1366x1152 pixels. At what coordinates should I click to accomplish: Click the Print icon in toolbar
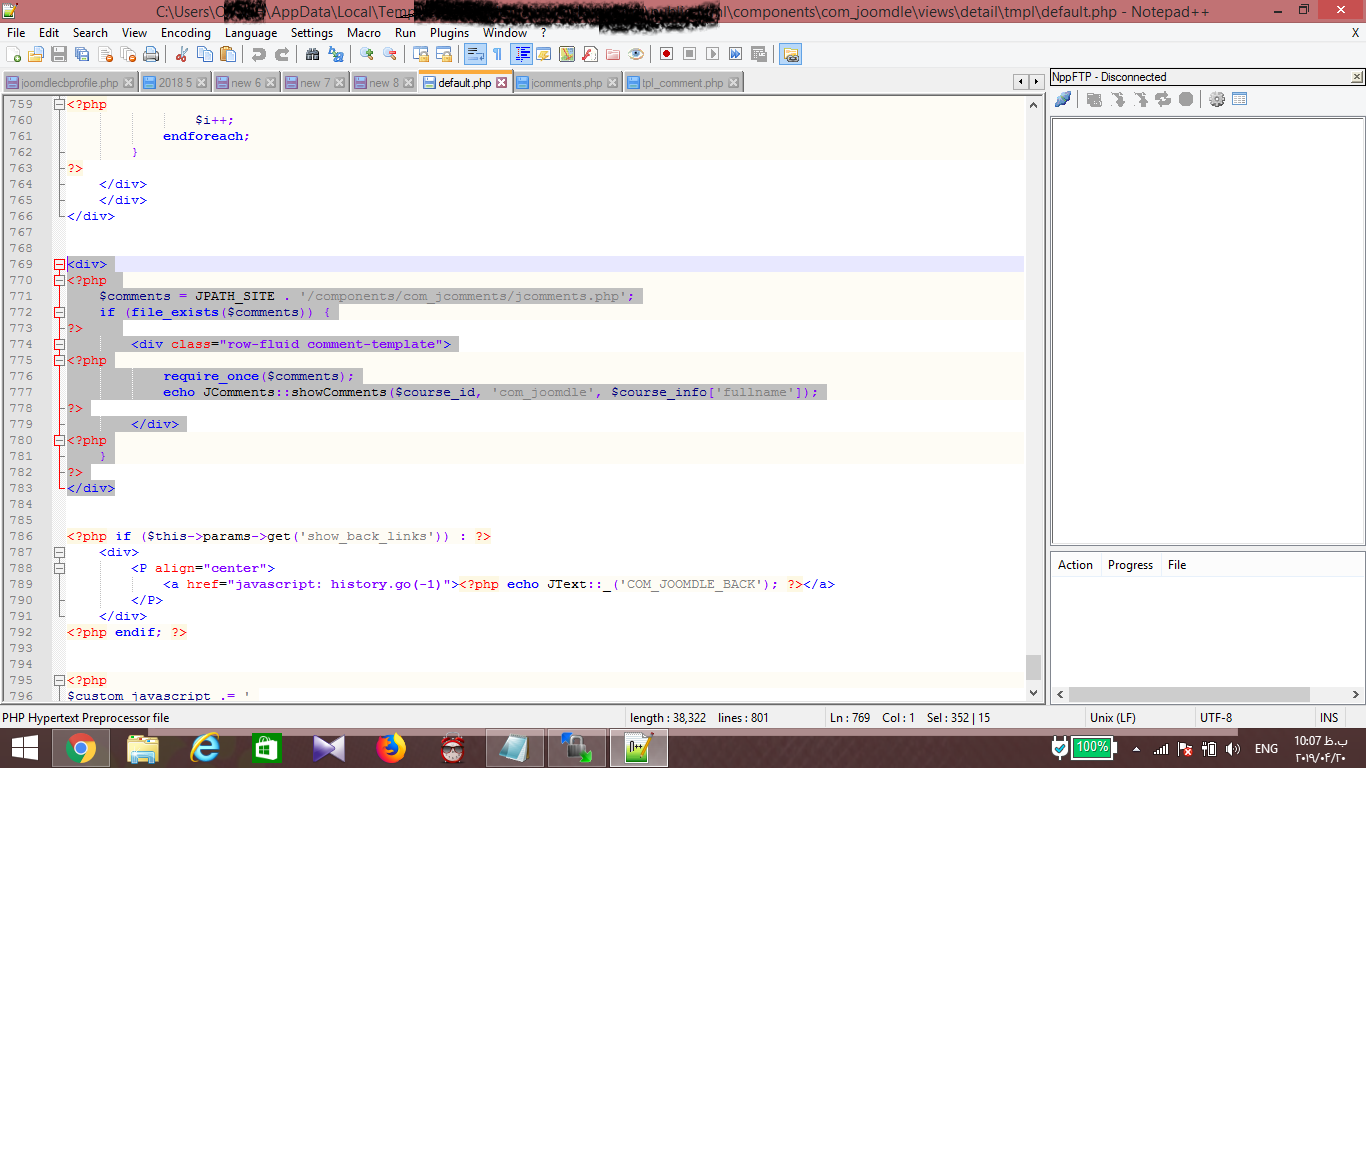[x=151, y=54]
